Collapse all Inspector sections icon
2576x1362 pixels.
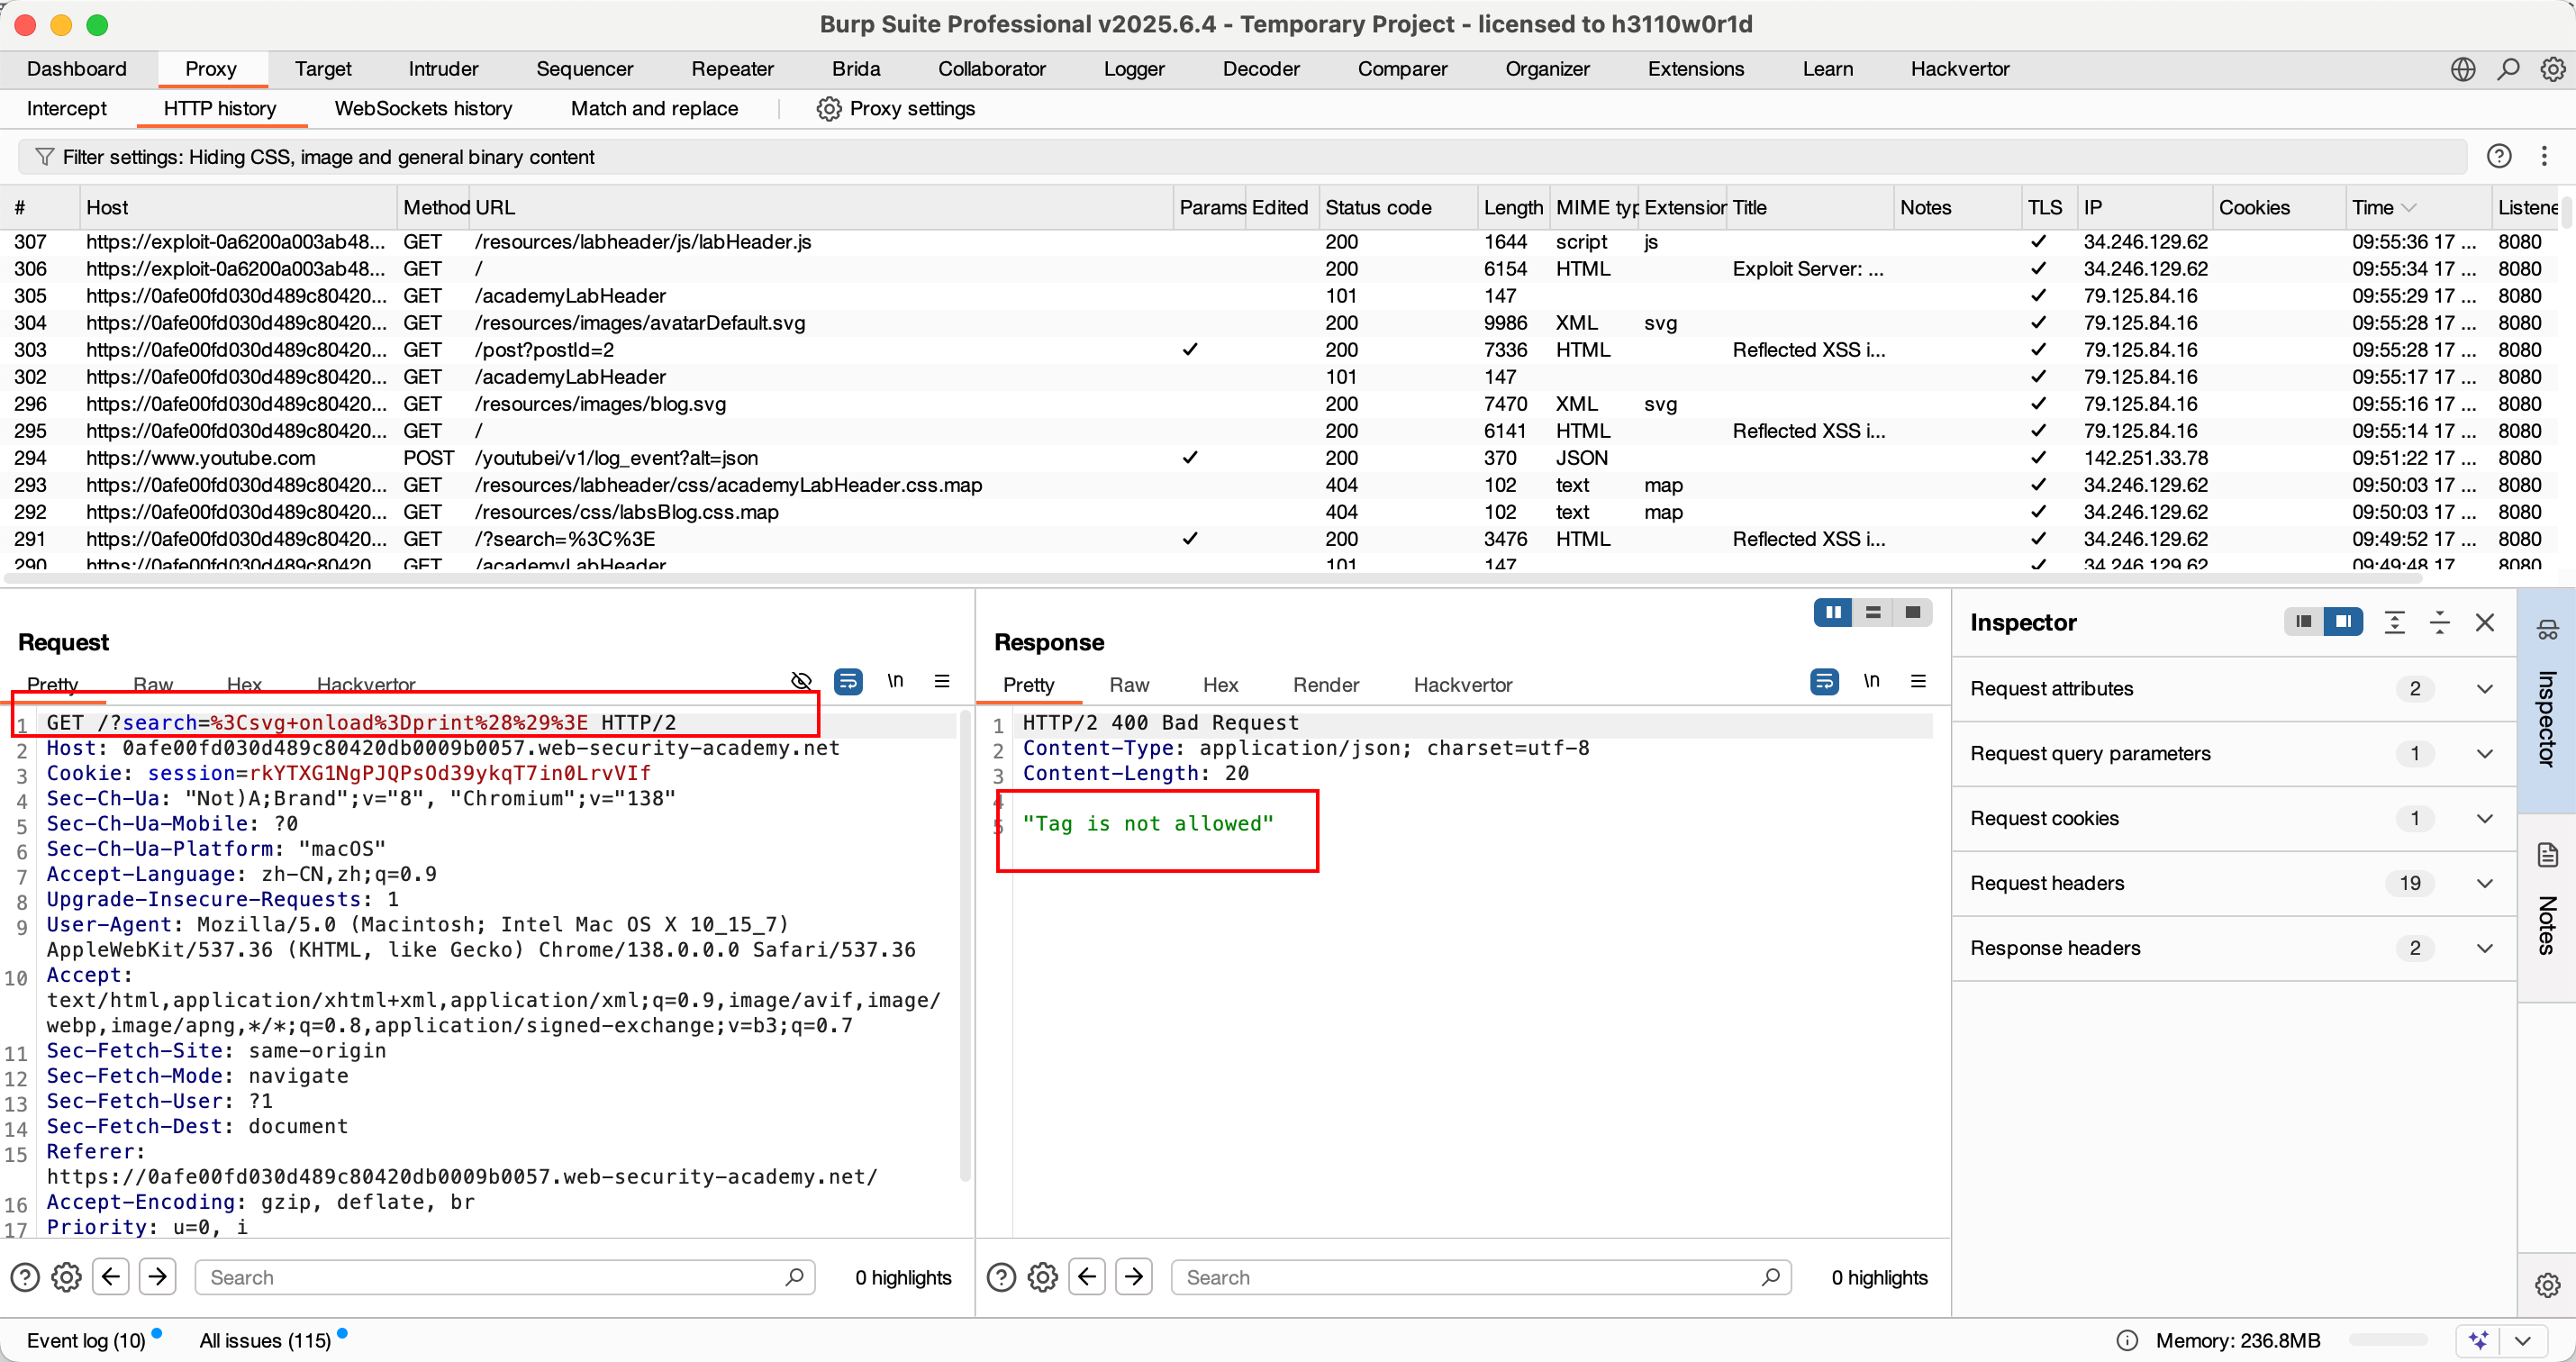pos(2440,622)
